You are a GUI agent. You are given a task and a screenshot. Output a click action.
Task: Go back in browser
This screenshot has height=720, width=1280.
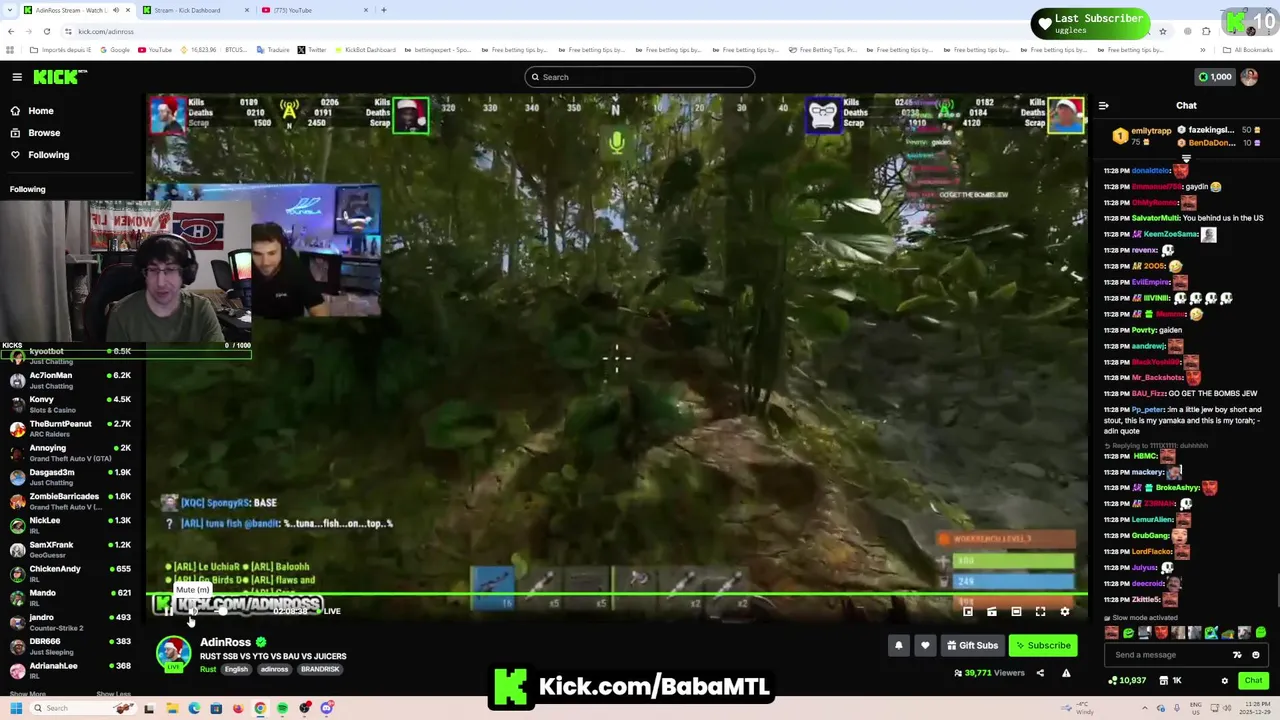point(10,31)
